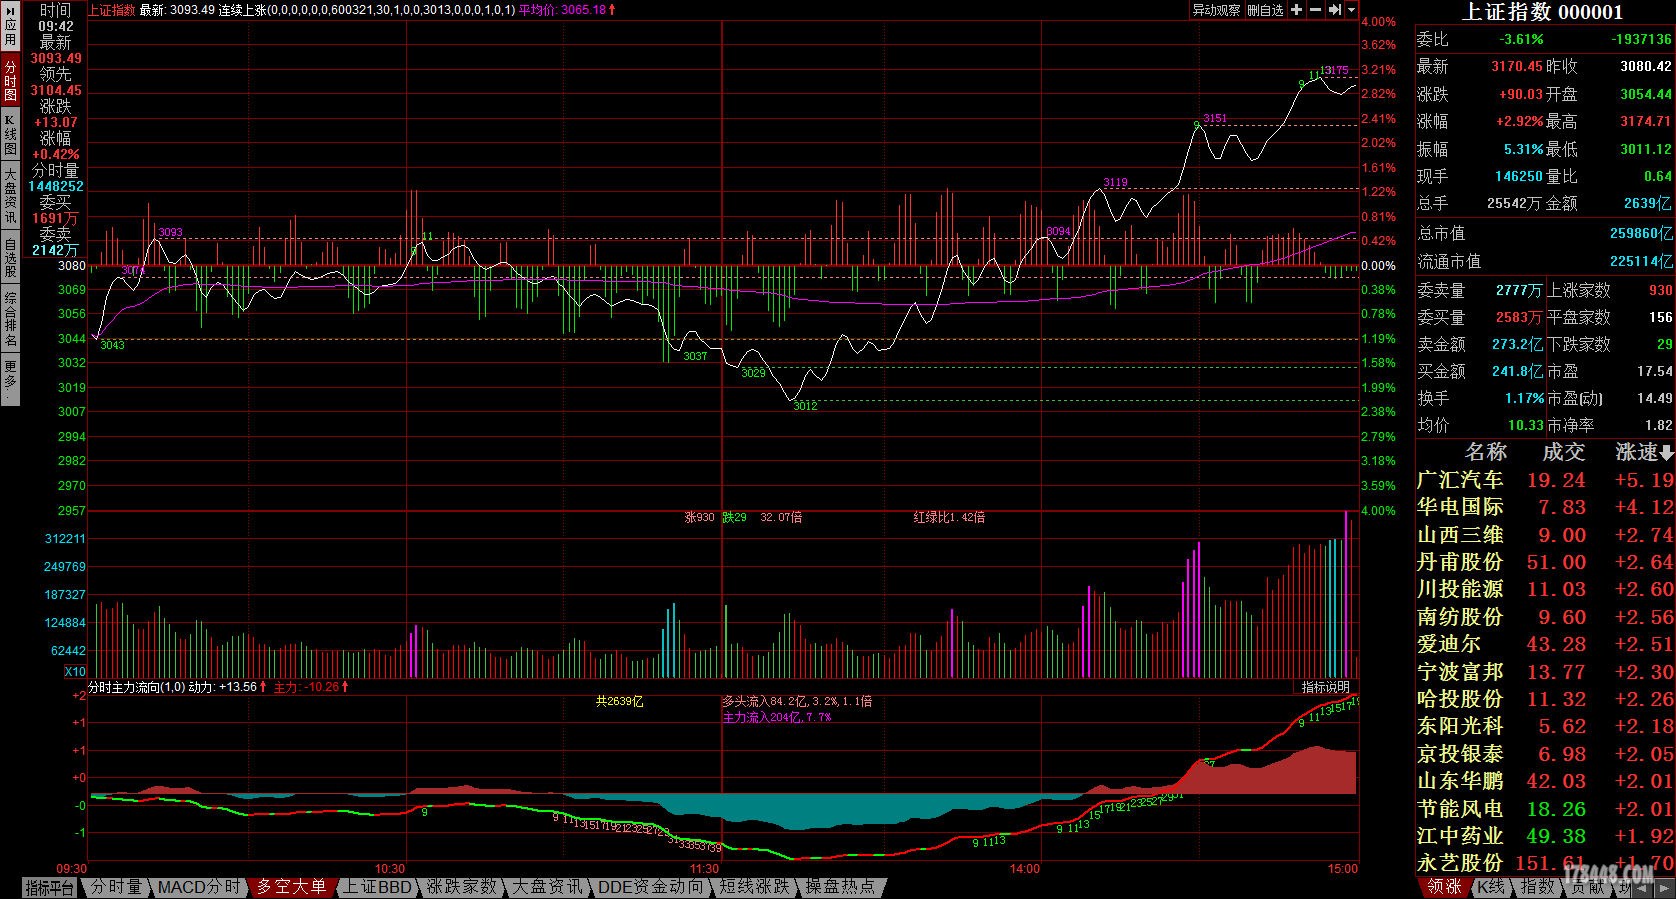Viewport: 1676px width, 899px height.
Task: Click the plus (+) toolbar icon
Action: click(1297, 10)
